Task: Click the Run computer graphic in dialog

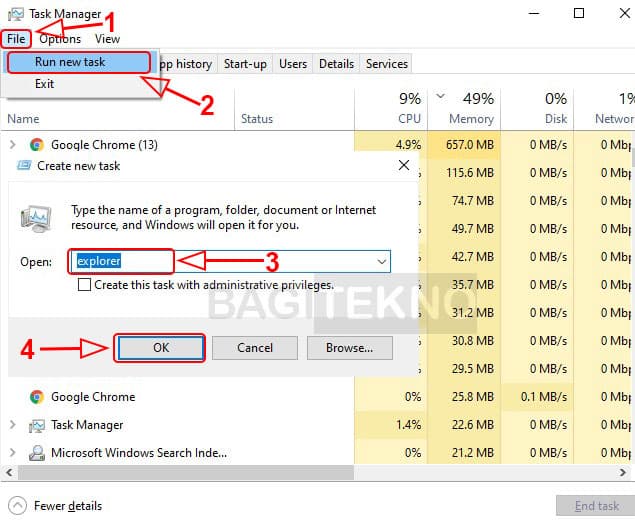Action: (x=36, y=219)
